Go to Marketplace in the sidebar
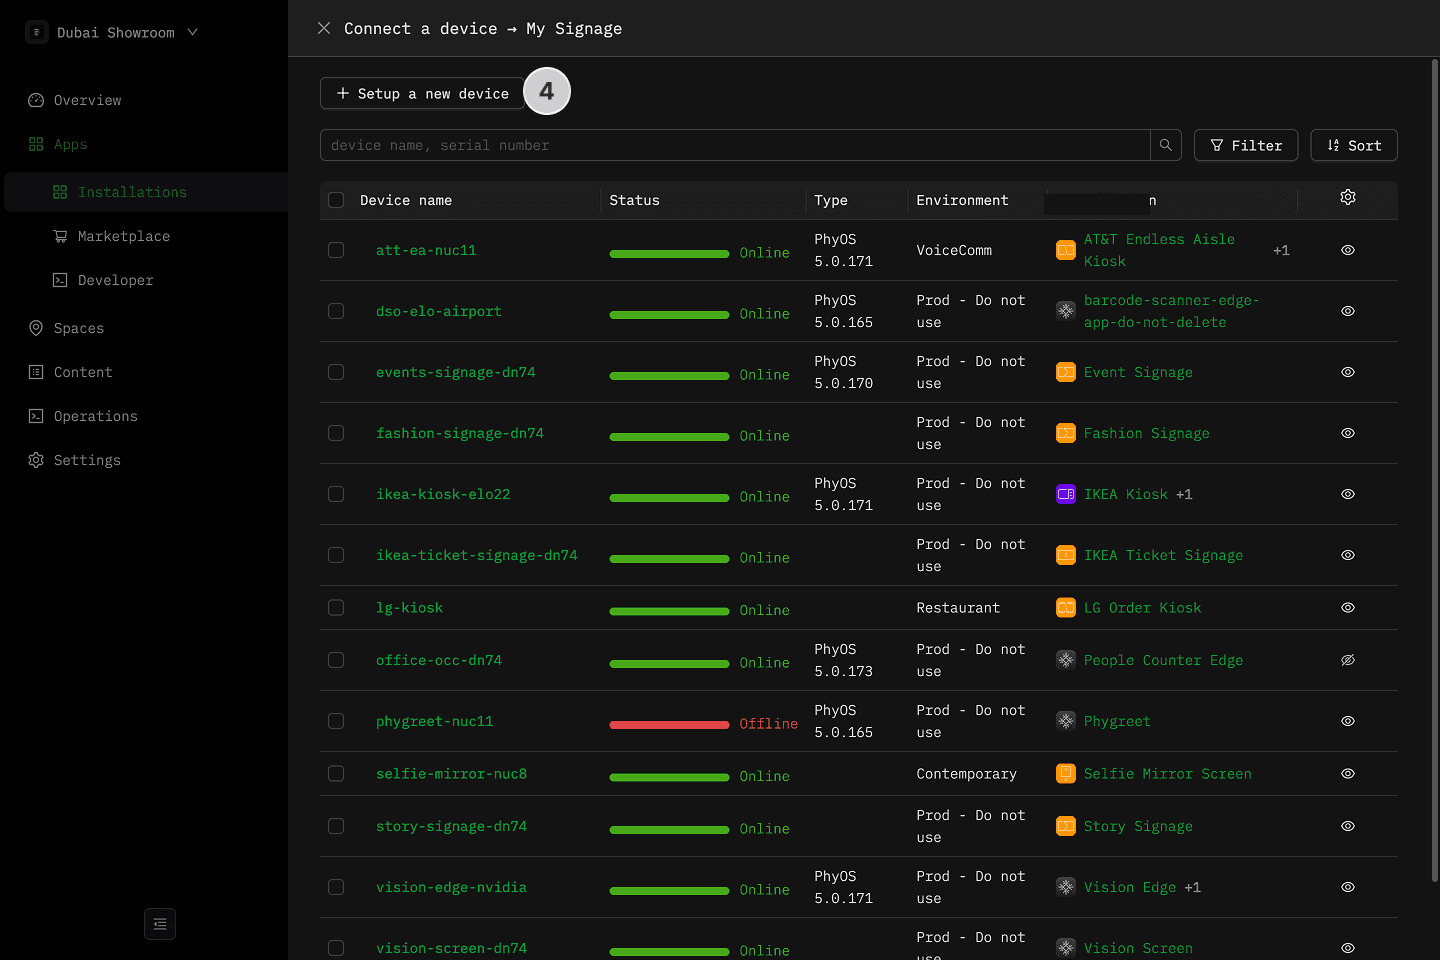 pyautogui.click(x=123, y=236)
